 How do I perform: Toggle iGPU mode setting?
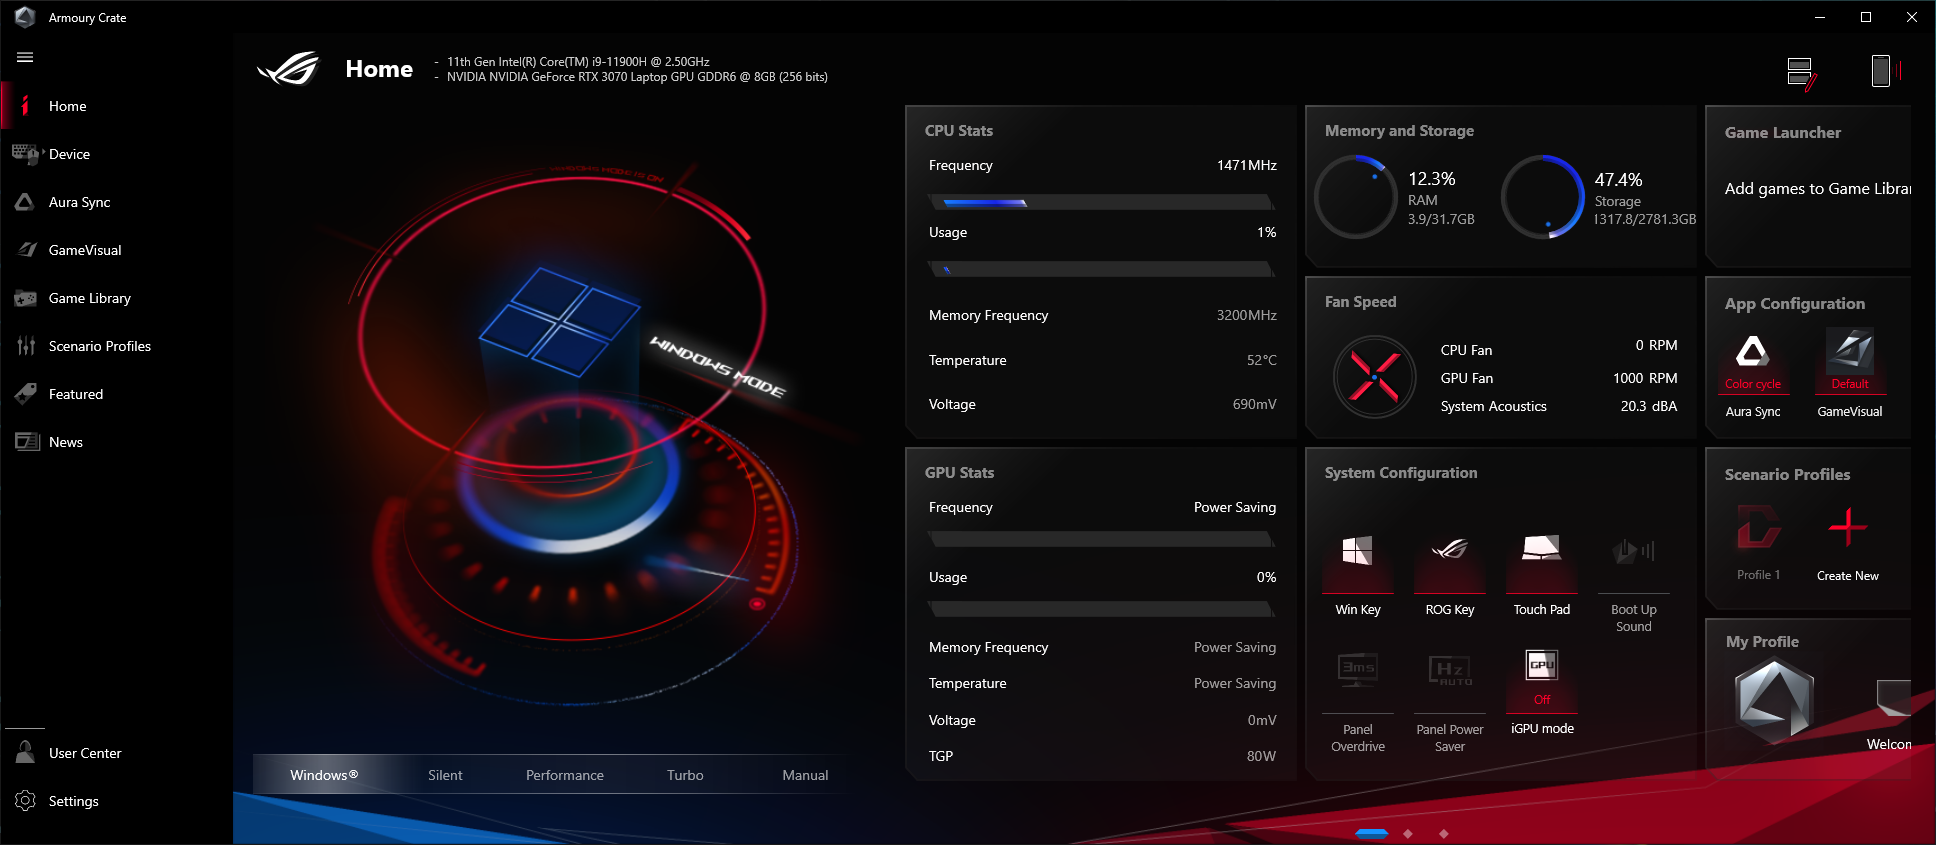point(1541,666)
